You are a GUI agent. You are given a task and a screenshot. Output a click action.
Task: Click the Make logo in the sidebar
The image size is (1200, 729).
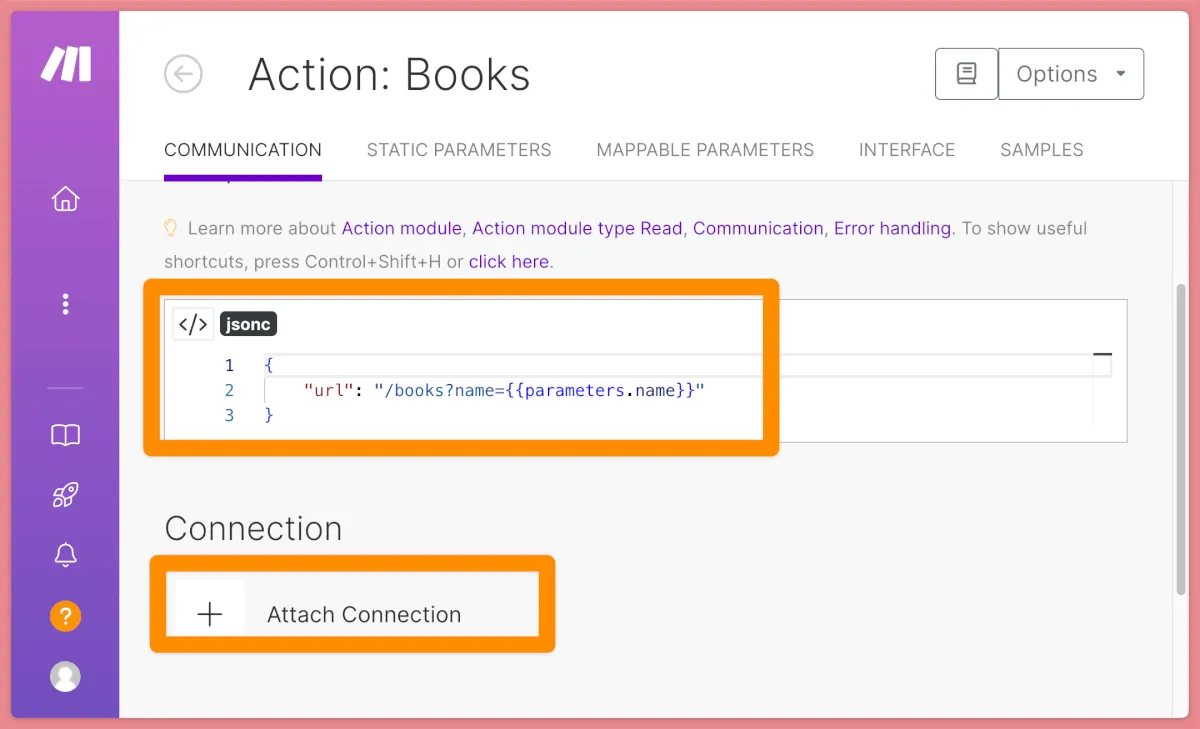point(66,64)
